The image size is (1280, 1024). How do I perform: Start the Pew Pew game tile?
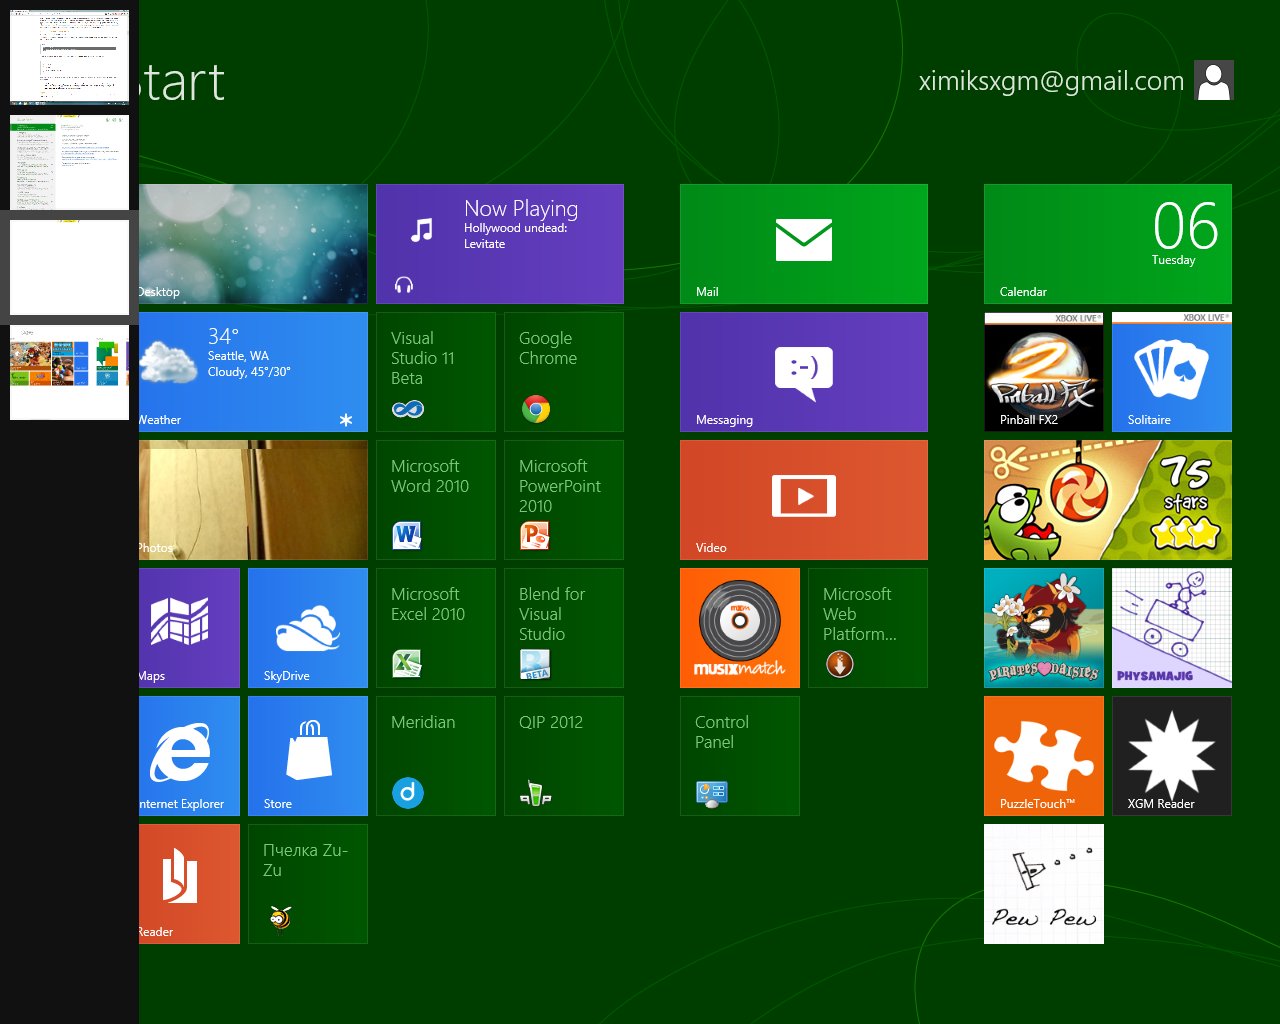coord(1044,884)
